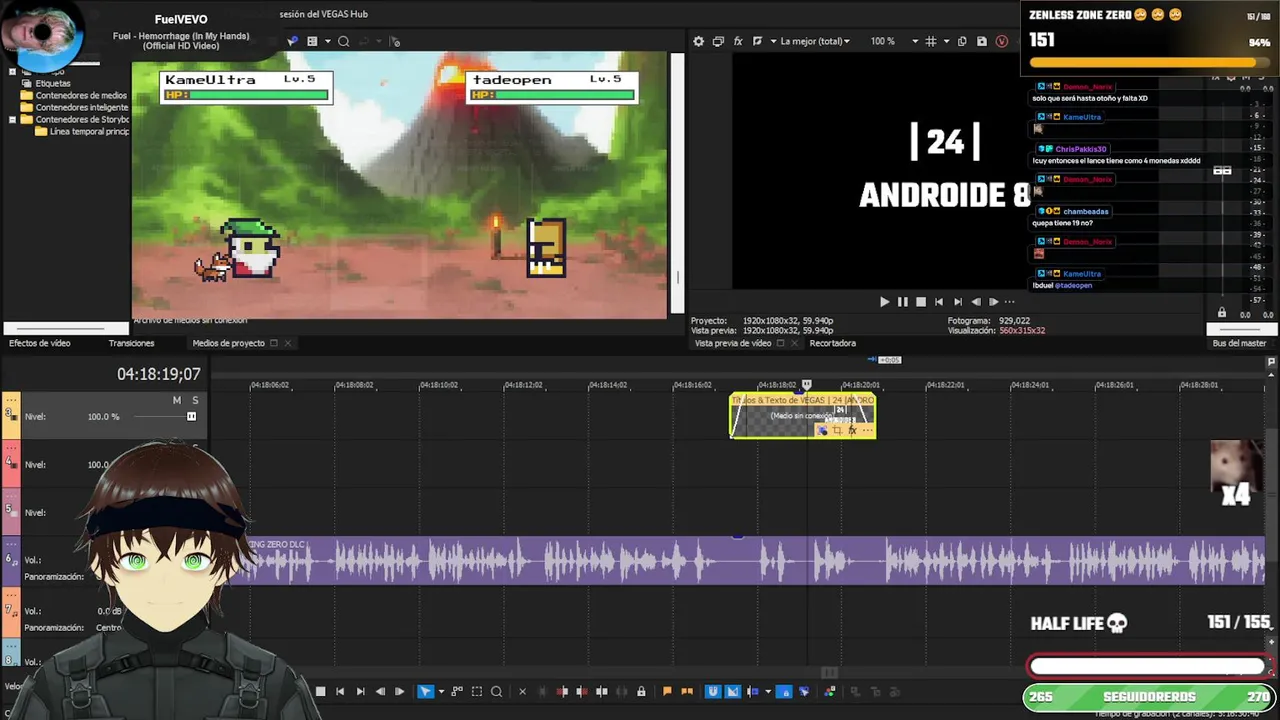Switch to Medios de proyecto tab

[228, 343]
